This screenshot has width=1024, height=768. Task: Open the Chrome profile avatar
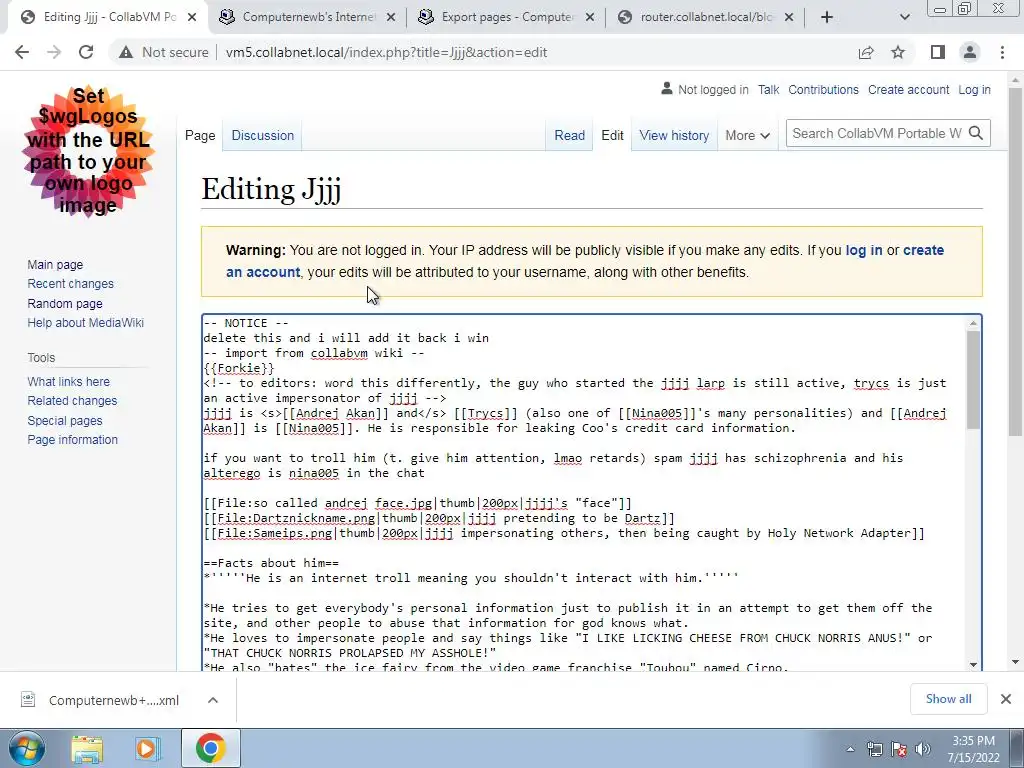(x=970, y=52)
